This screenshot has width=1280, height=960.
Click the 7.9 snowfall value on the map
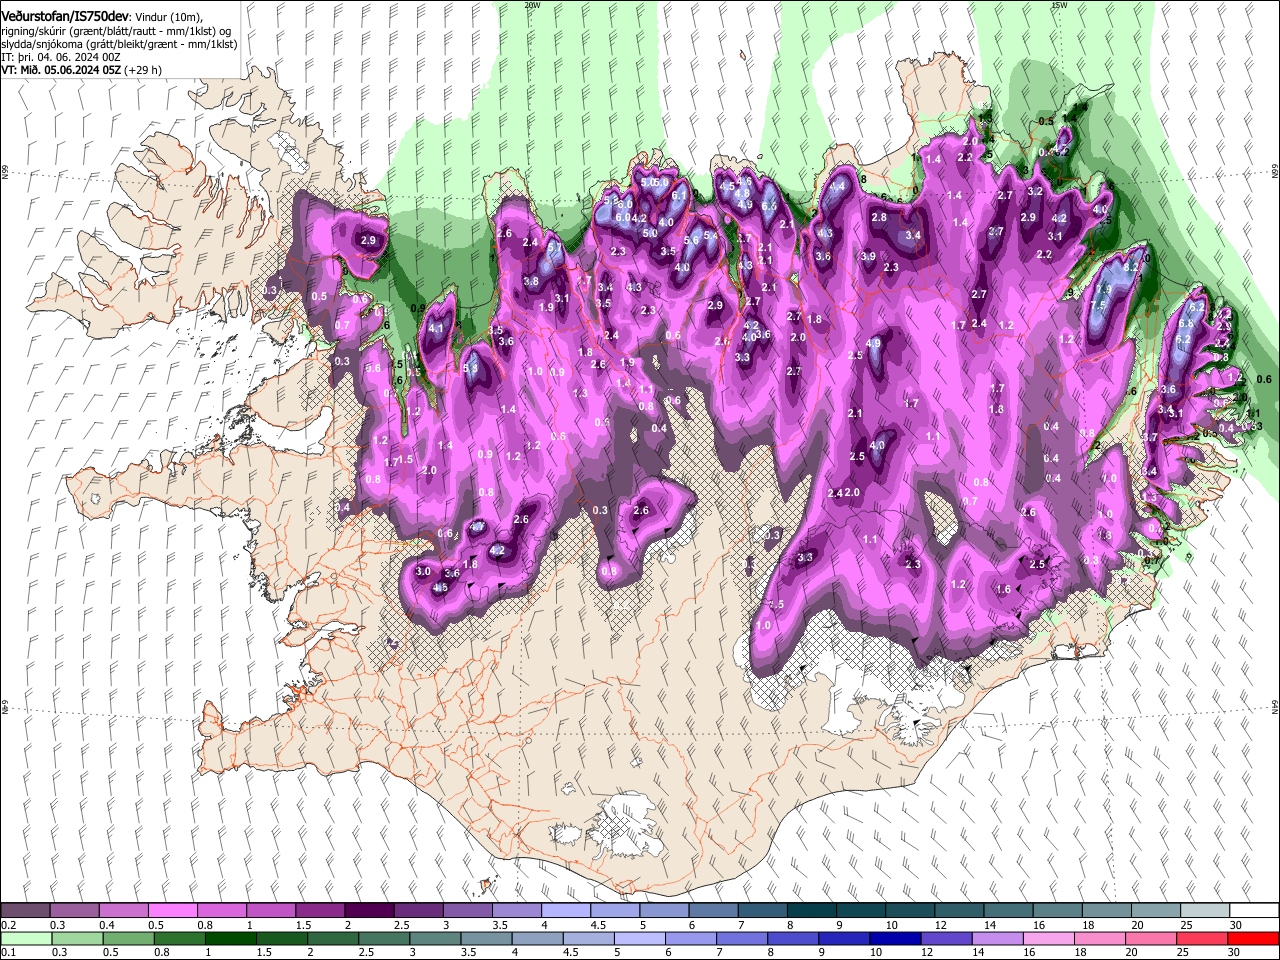[1104, 289]
